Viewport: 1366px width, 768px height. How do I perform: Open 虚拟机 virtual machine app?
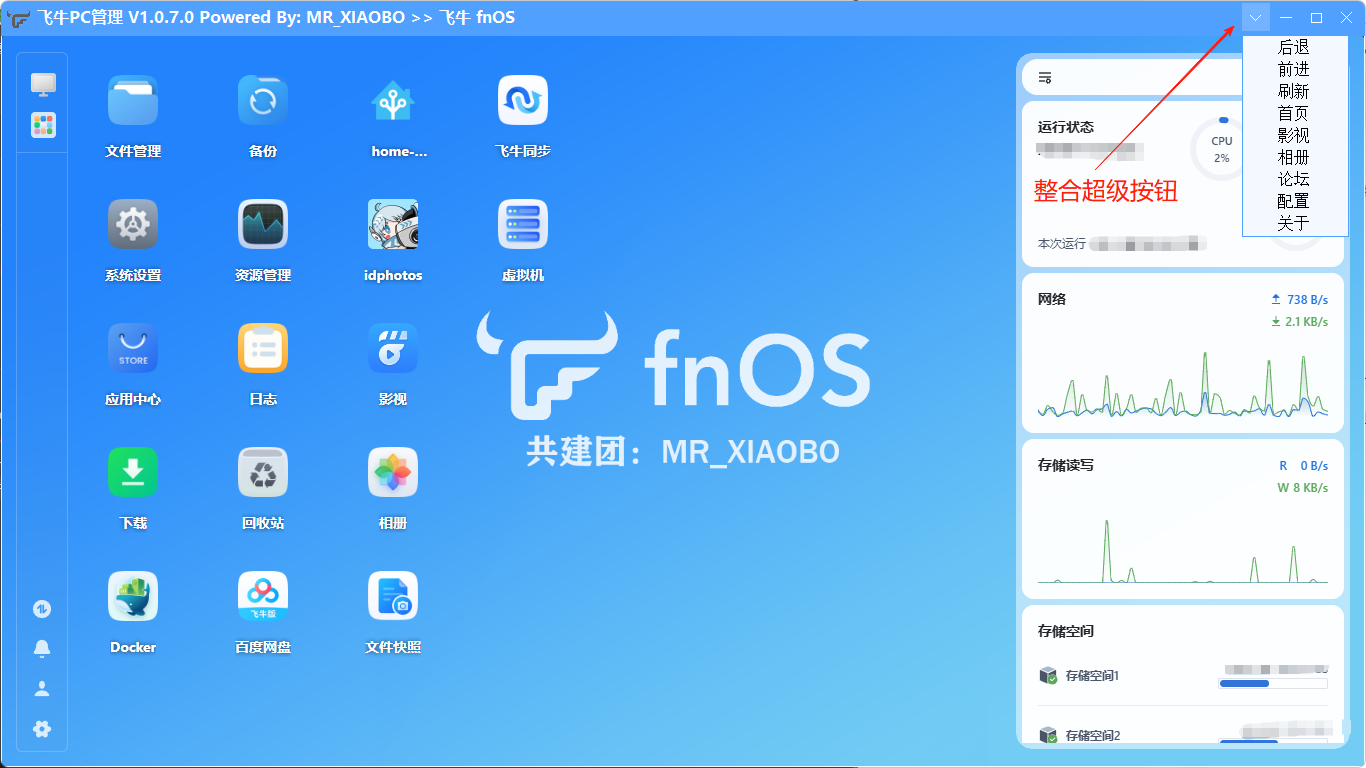point(523,224)
